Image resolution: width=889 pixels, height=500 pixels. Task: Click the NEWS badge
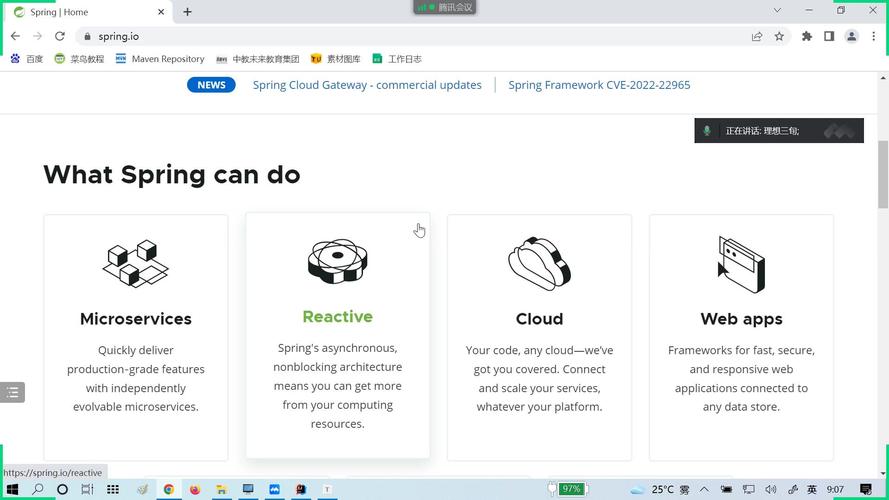[x=211, y=84]
